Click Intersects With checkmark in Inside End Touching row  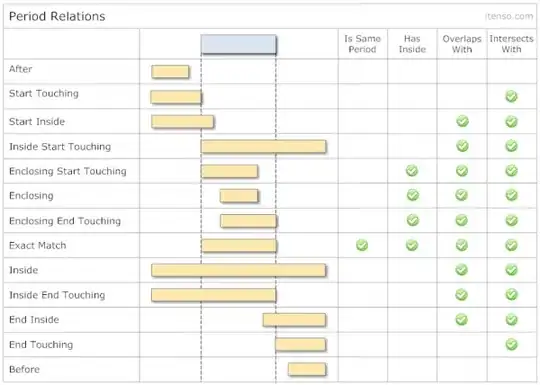pos(511,294)
